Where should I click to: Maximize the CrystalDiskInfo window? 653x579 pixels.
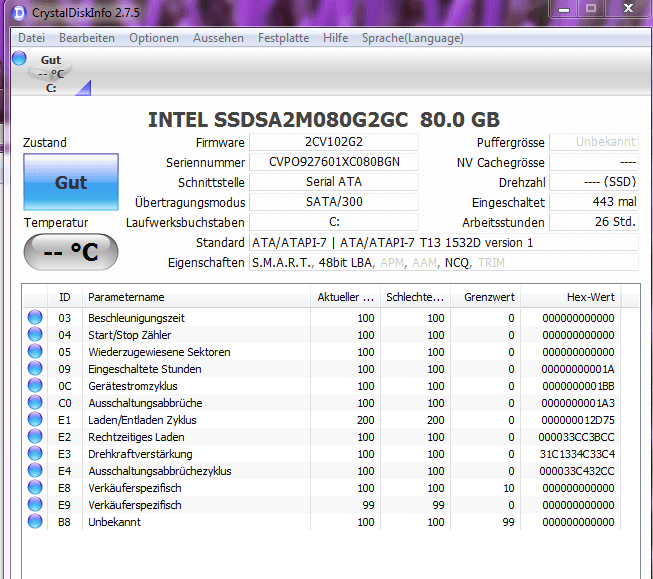click(591, 9)
